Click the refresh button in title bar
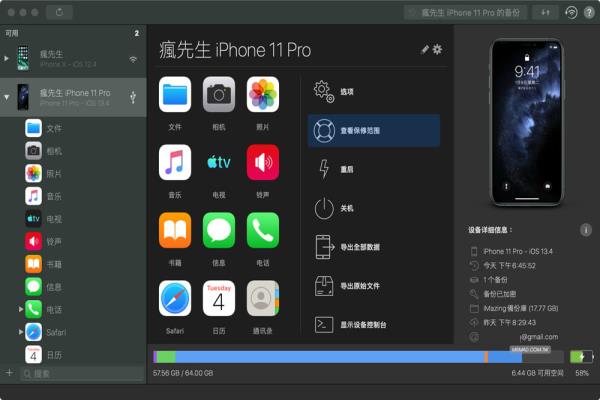600x400 pixels. 59,12
